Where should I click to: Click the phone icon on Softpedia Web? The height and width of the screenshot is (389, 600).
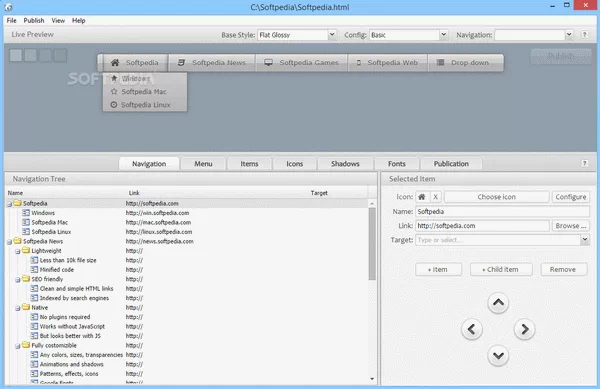coord(359,62)
